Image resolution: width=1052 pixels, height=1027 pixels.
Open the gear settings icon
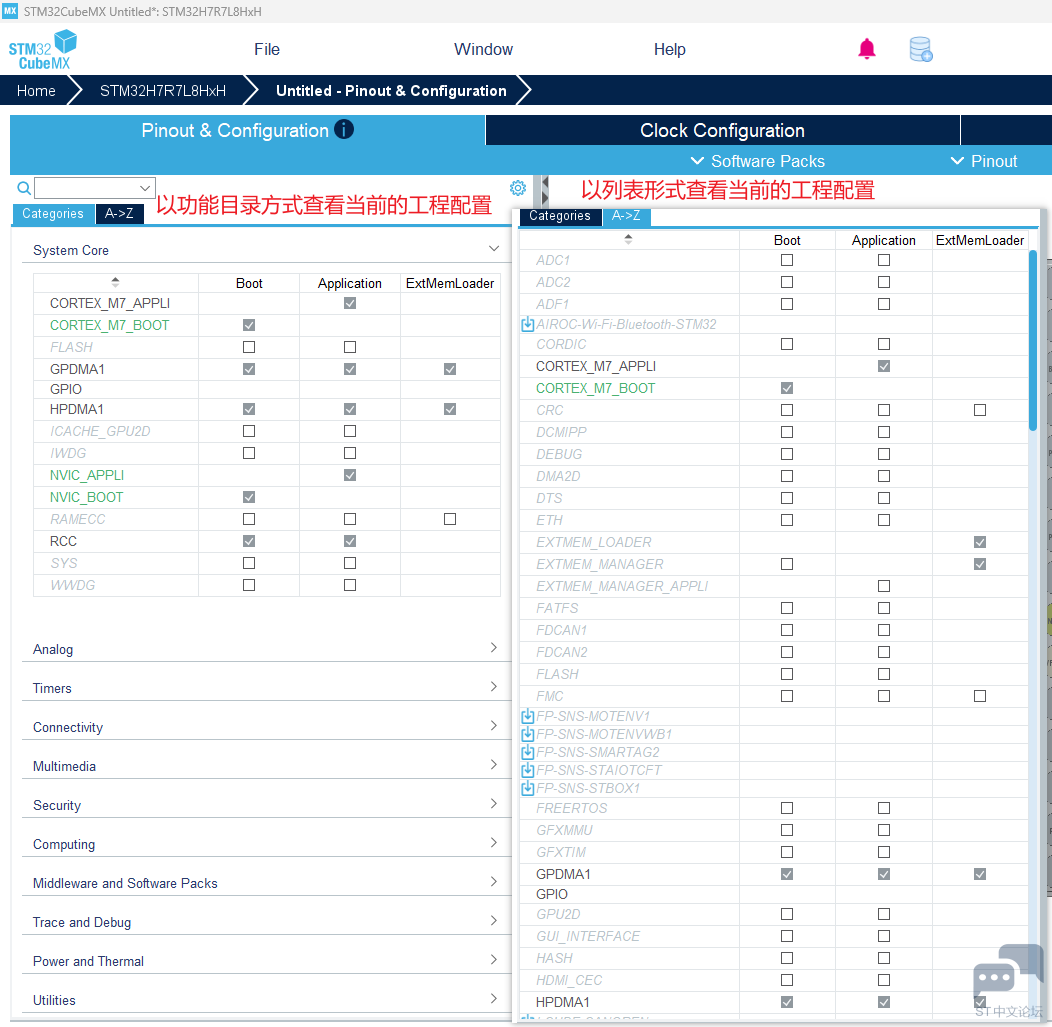(x=517, y=188)
